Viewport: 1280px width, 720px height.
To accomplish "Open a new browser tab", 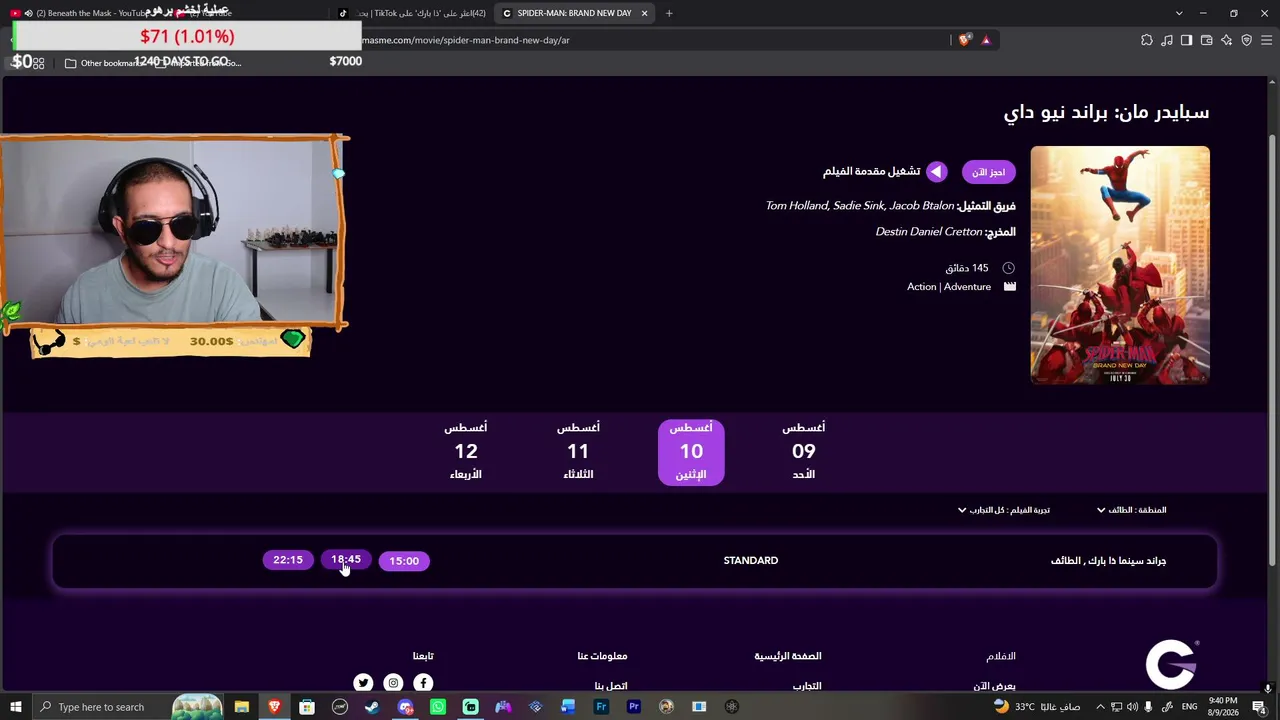I will click(669, 13).
